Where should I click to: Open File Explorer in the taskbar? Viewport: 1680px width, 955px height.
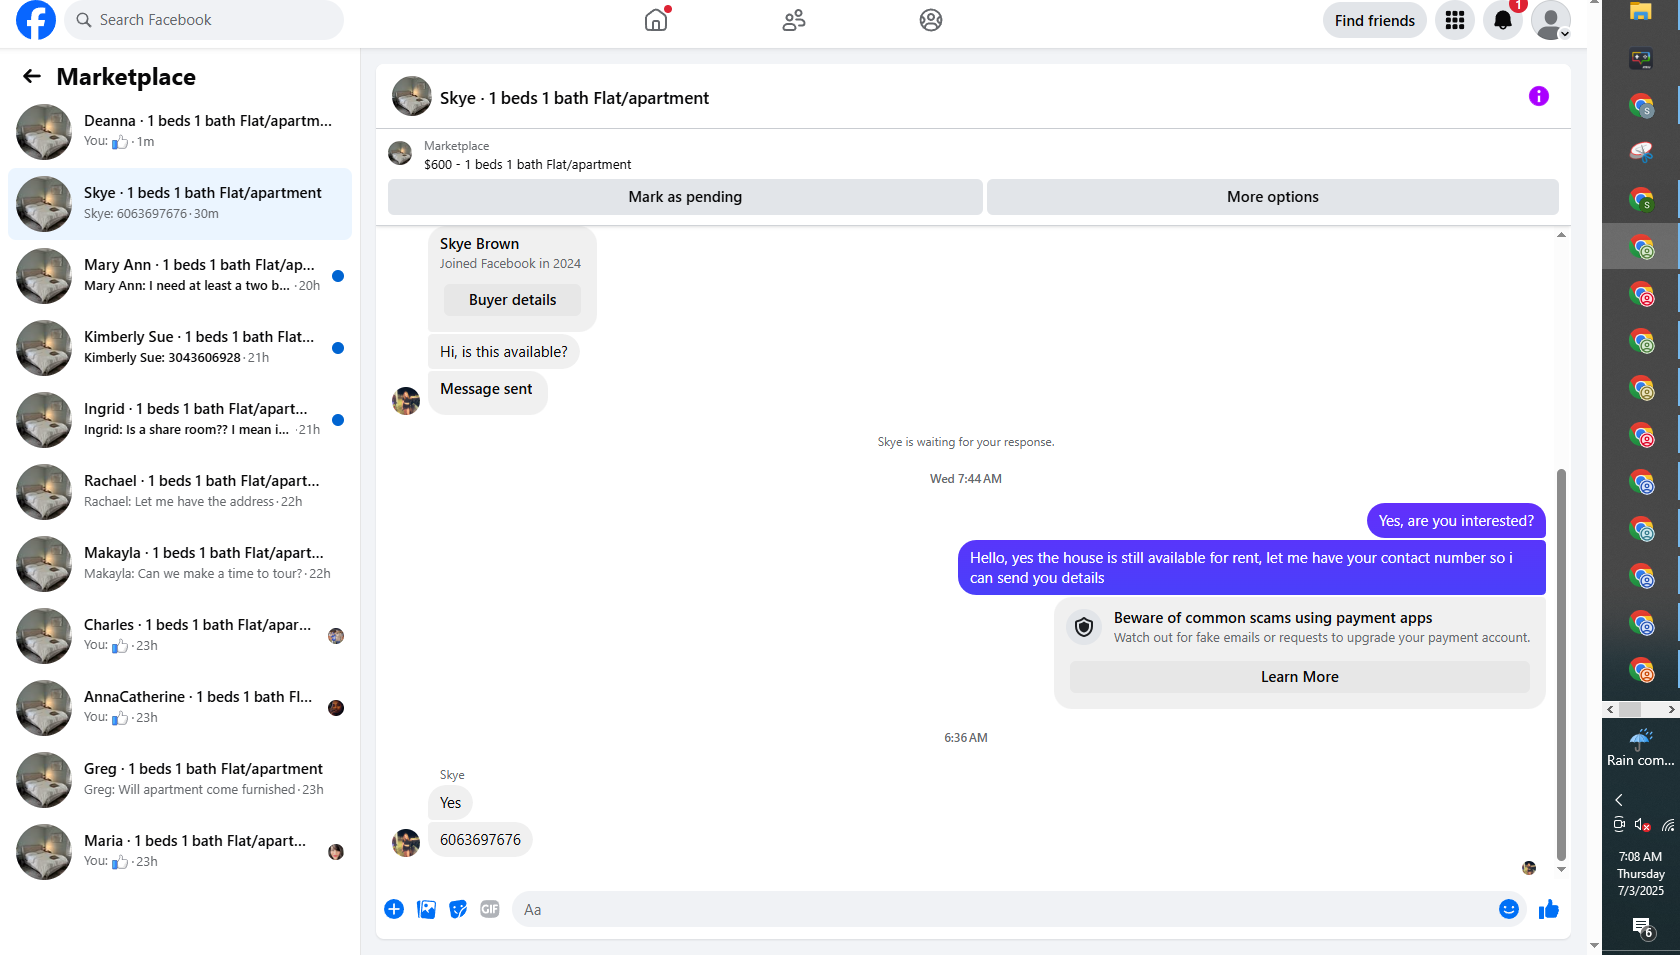[1641, 12]
